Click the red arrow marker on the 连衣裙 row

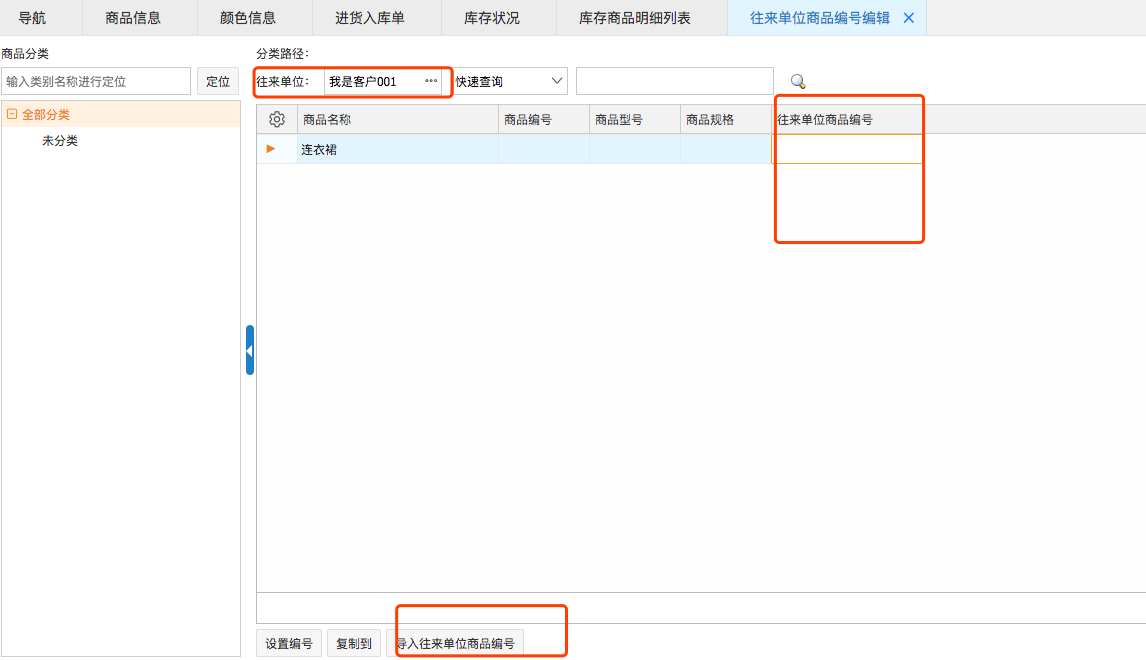tap(270, 148)
